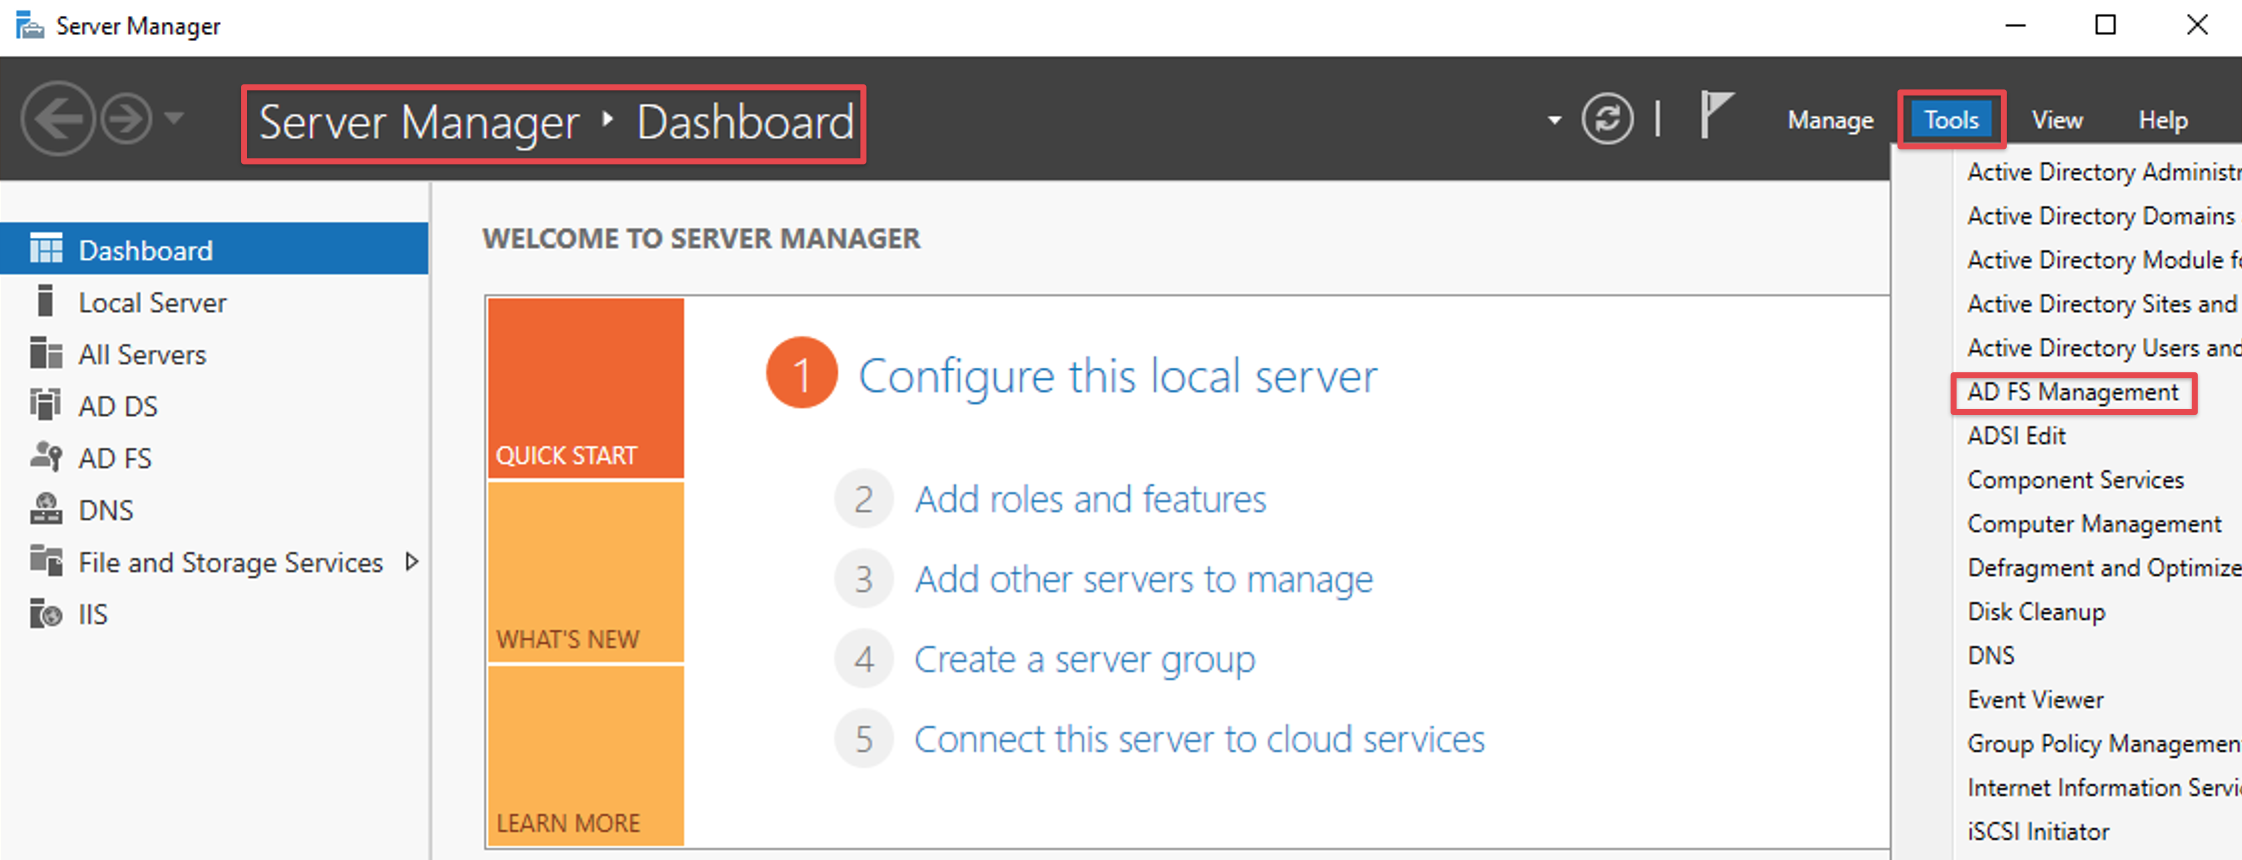Open the navigation history dropdown arrow
The height and width of the screenshot is (860, 2242).
click(174, 118)
